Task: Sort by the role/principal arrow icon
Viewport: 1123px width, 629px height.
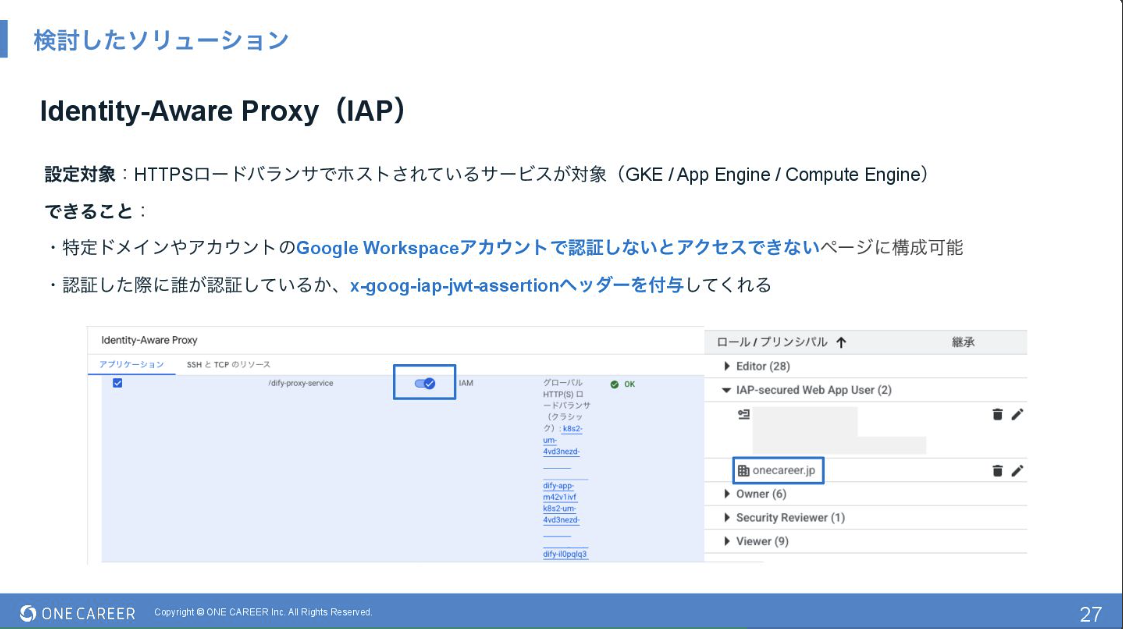Action: click(x=841, y=342)
